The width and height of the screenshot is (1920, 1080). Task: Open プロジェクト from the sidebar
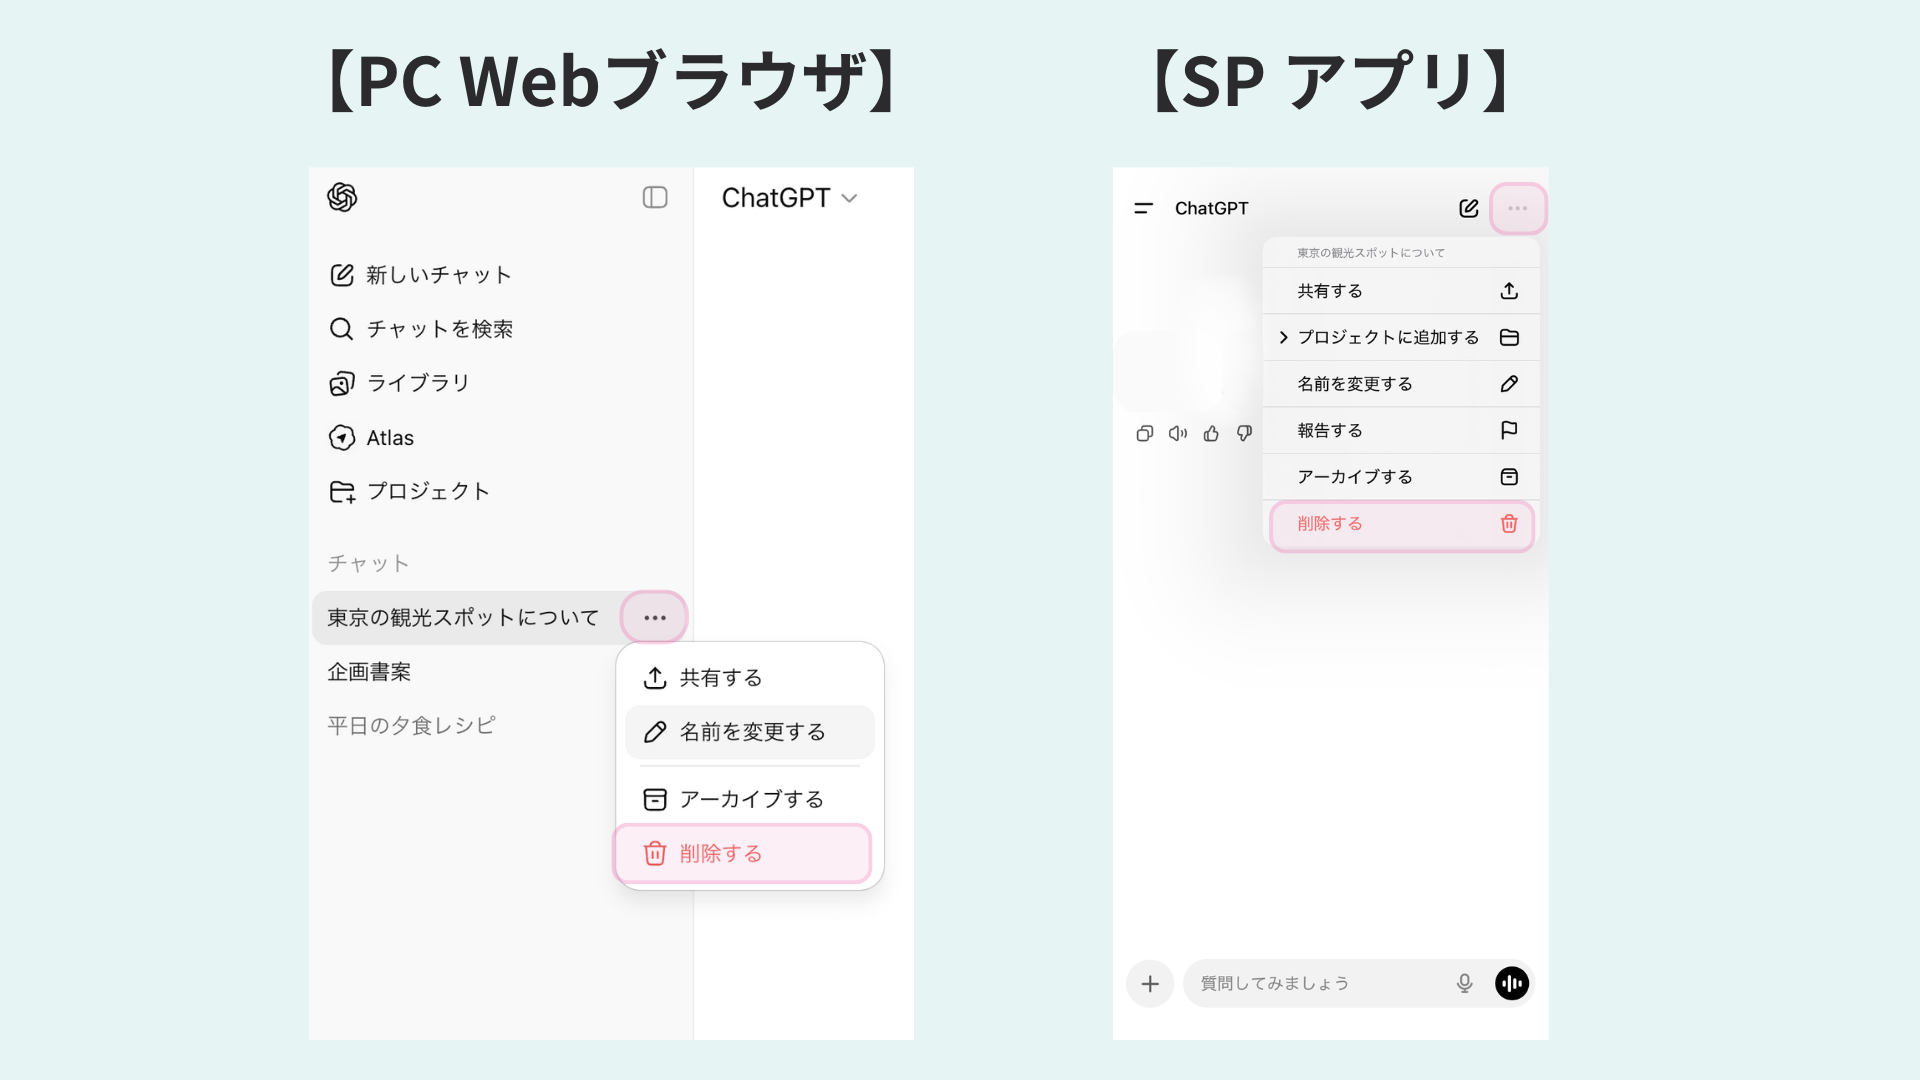coord(429,491)
